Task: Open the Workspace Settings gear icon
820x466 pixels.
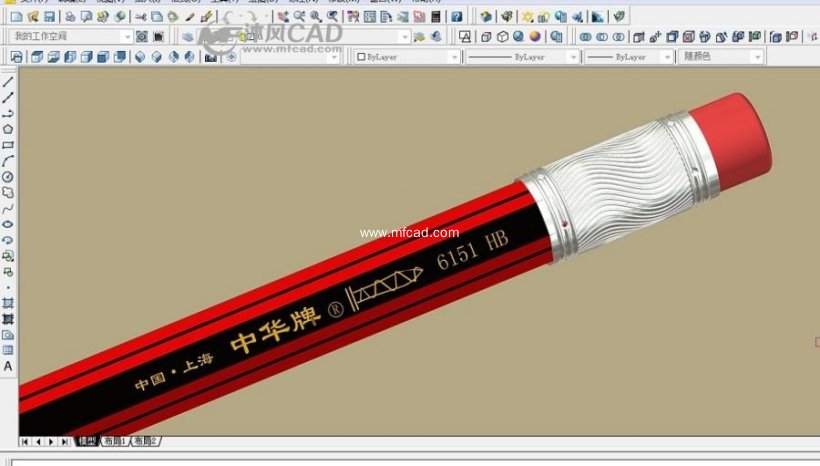Action: point(142,37)
